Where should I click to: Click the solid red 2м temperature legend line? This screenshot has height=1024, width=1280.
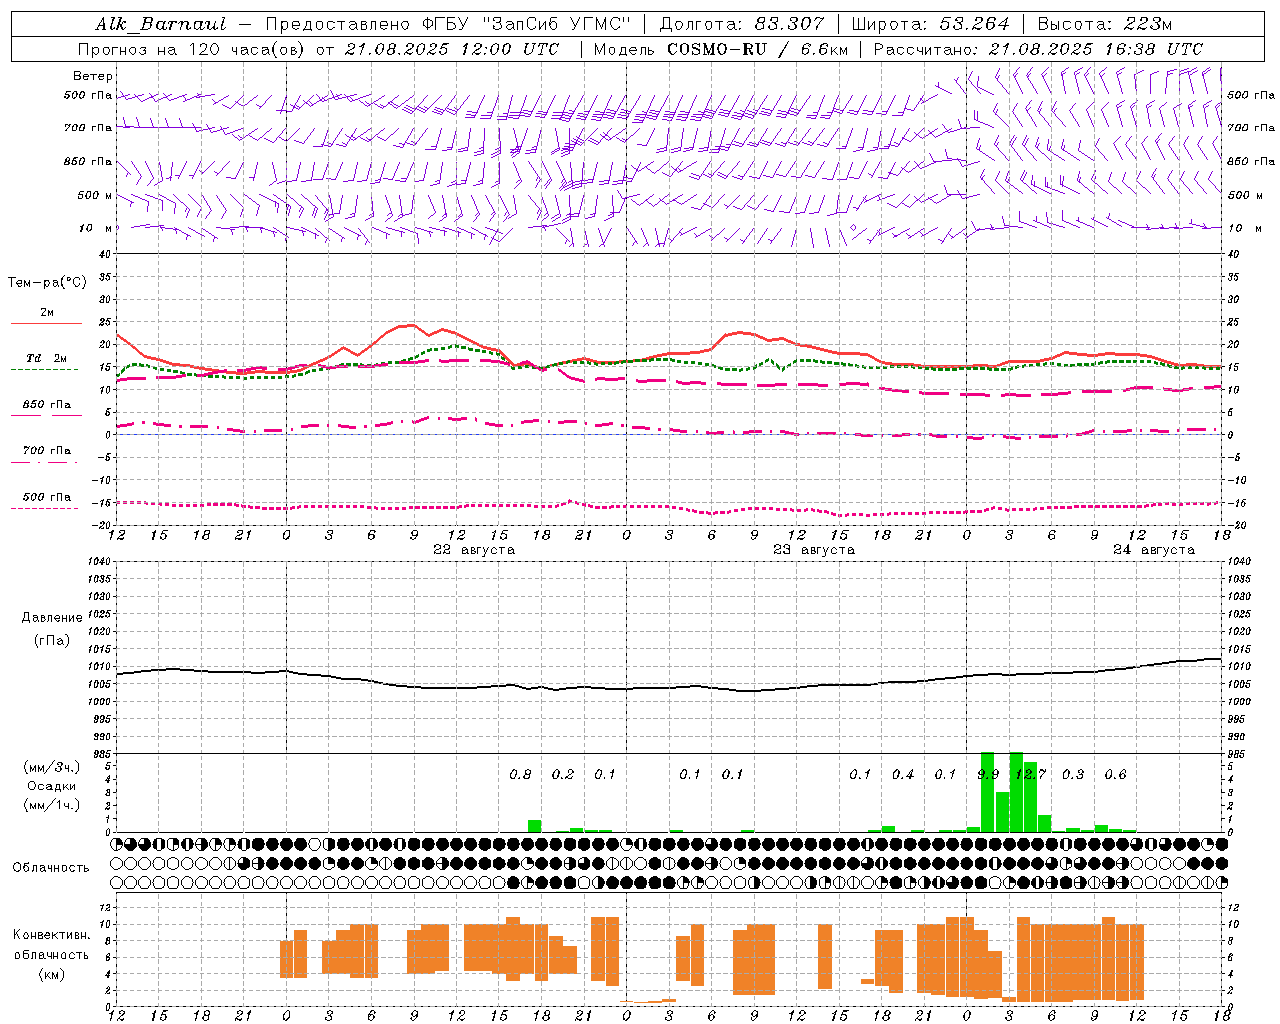point(46,324)
